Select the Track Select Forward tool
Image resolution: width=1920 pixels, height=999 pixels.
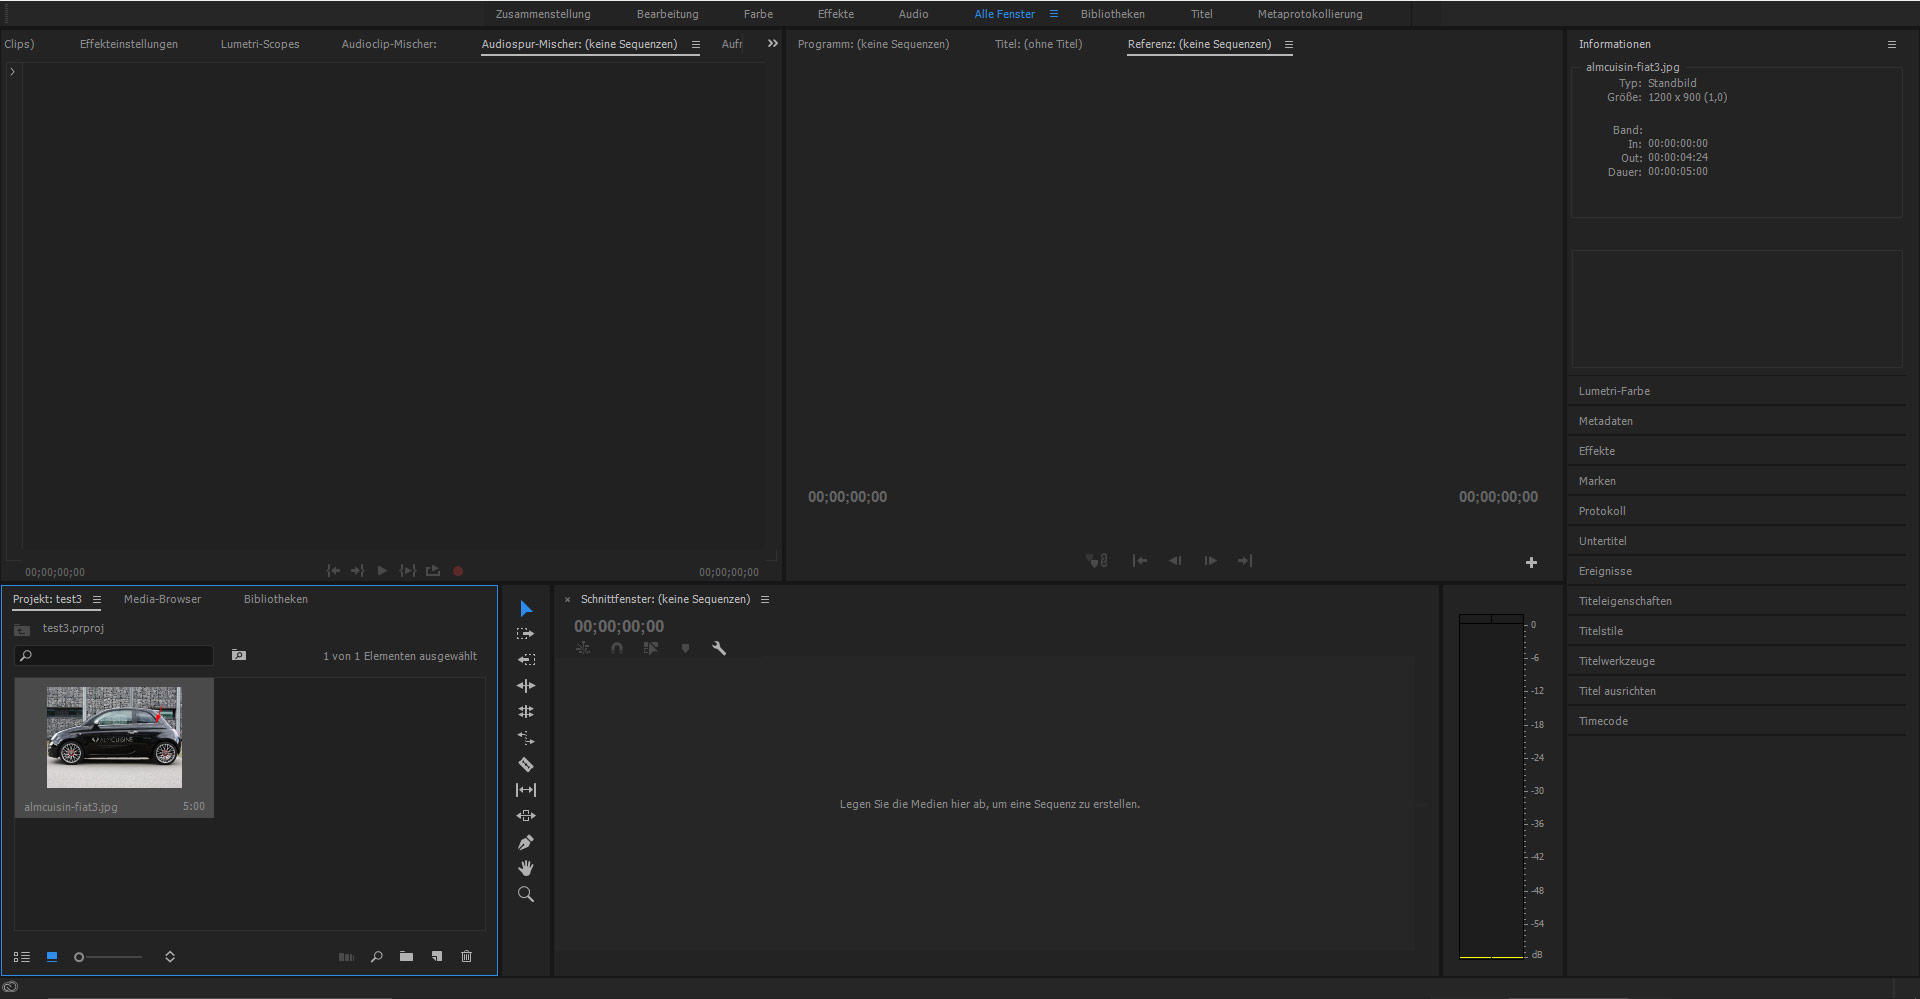tap(526, 634)
